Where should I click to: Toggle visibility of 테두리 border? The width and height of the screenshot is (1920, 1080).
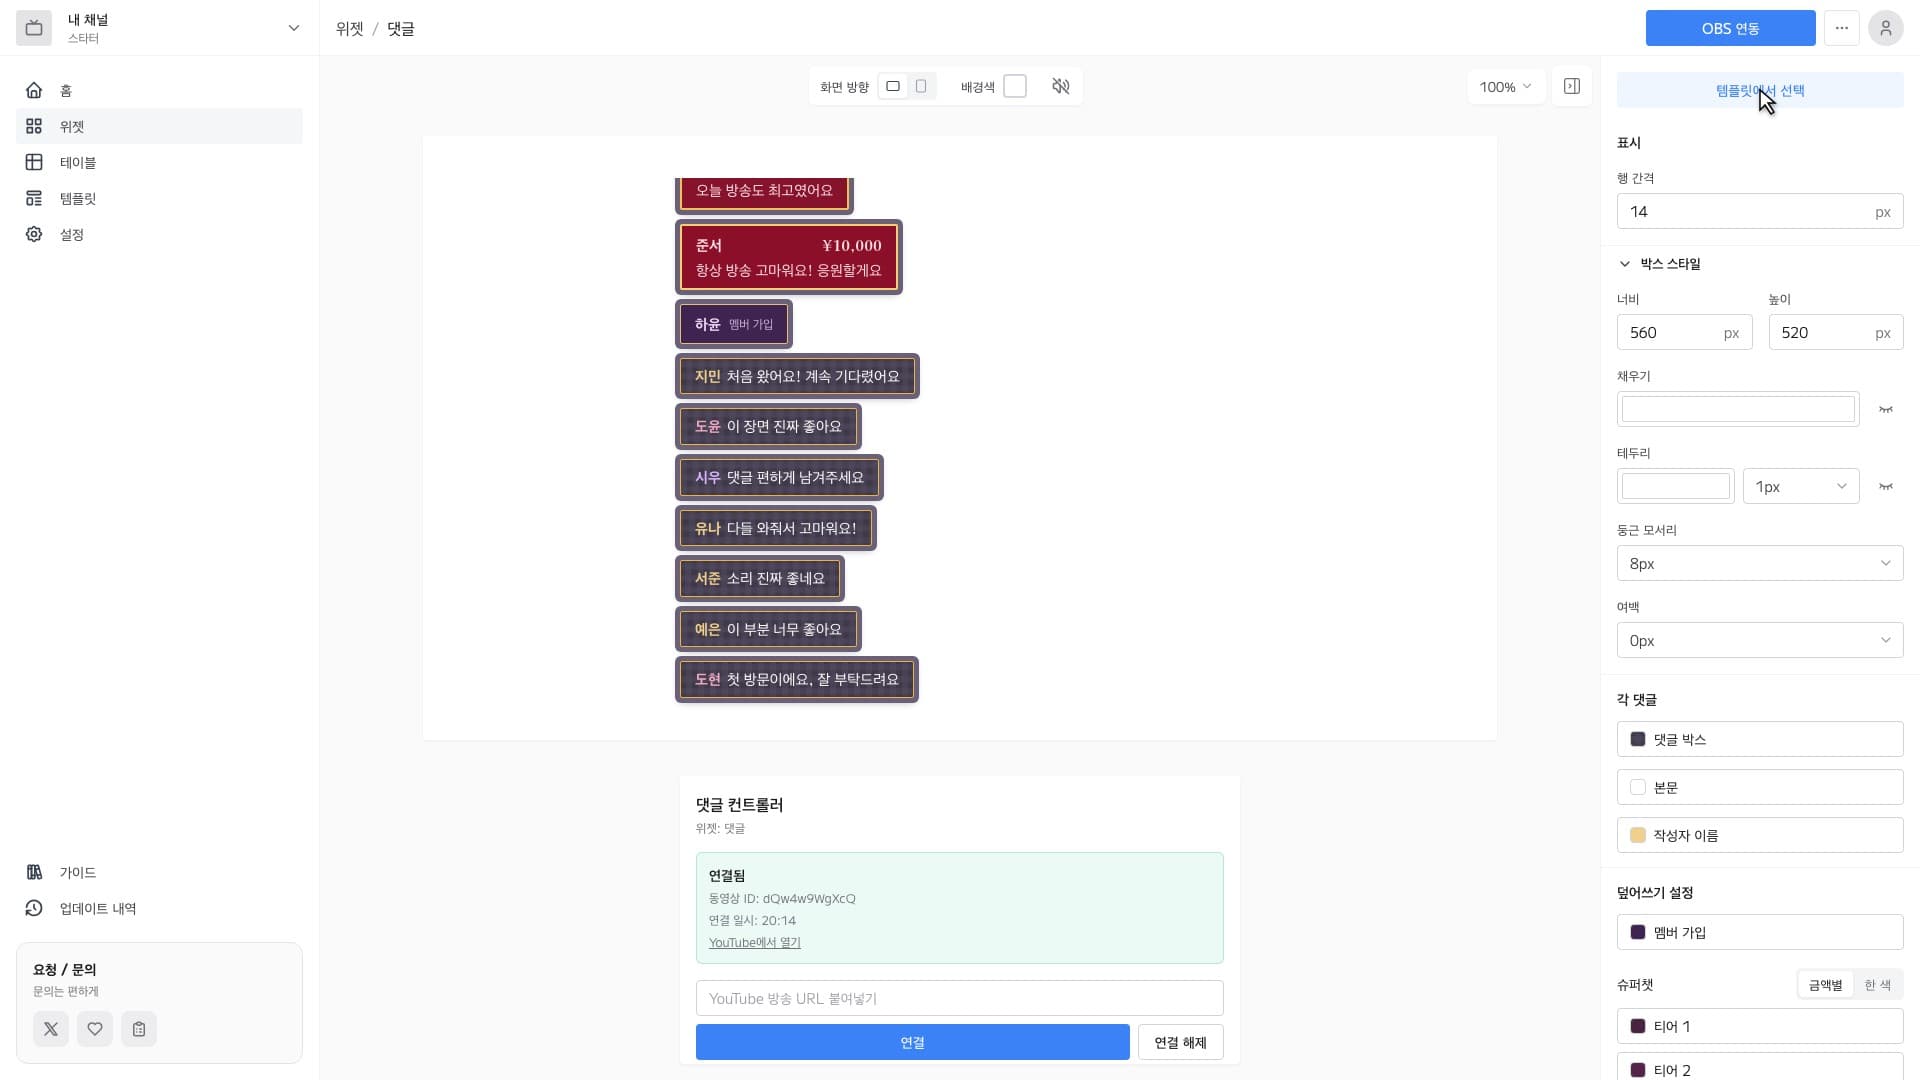pyautogui.click(x=1886, y=486)
